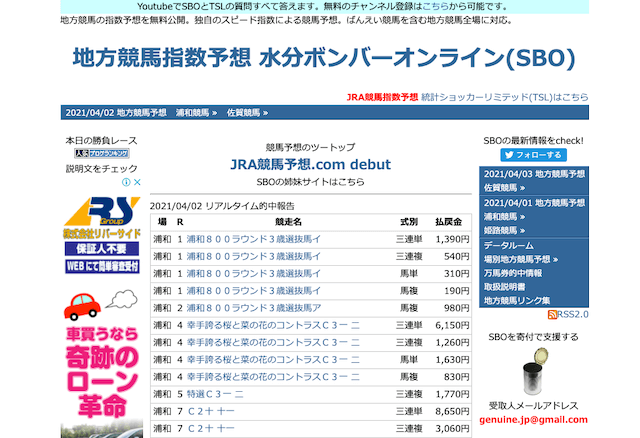Click the RSS2.0 text link
640x438 pixels.
[x=573, y=314]
